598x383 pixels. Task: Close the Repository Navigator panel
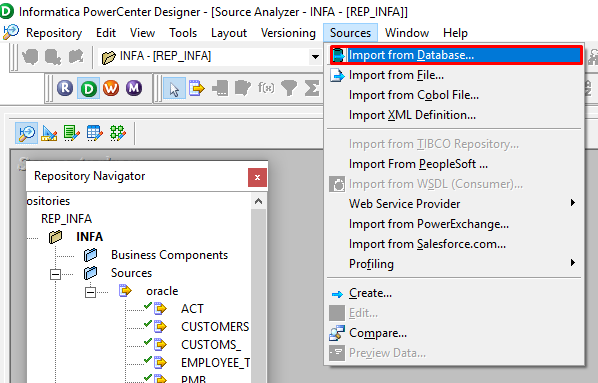257,177
